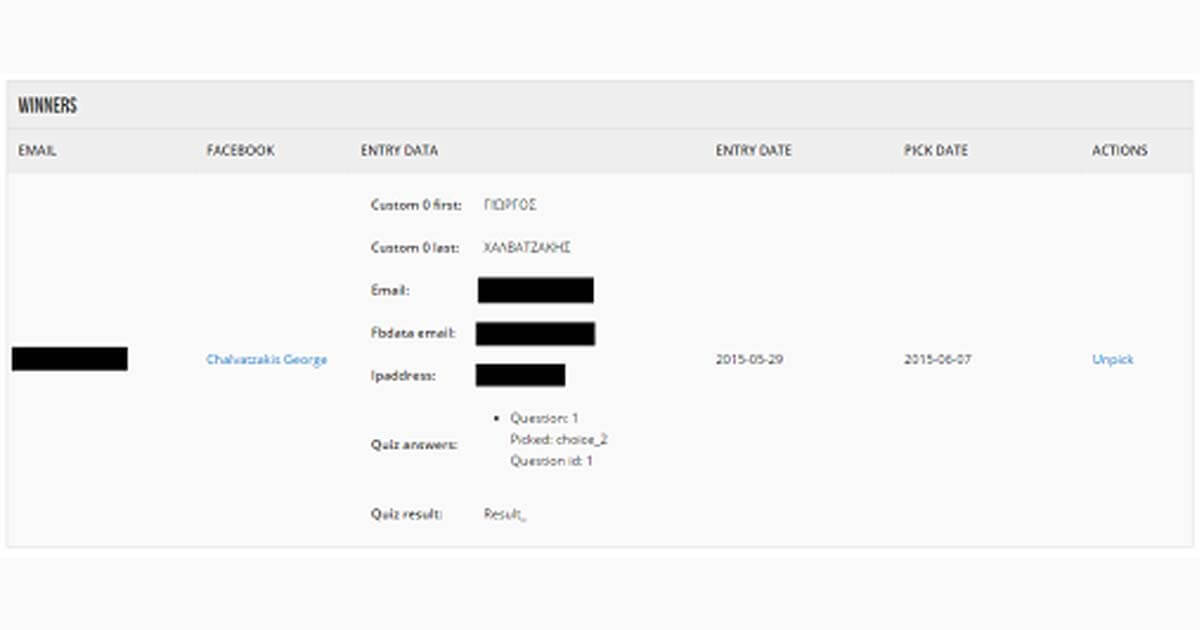
Task: Click the Custom 0 first label
Action: coord(416,205)
